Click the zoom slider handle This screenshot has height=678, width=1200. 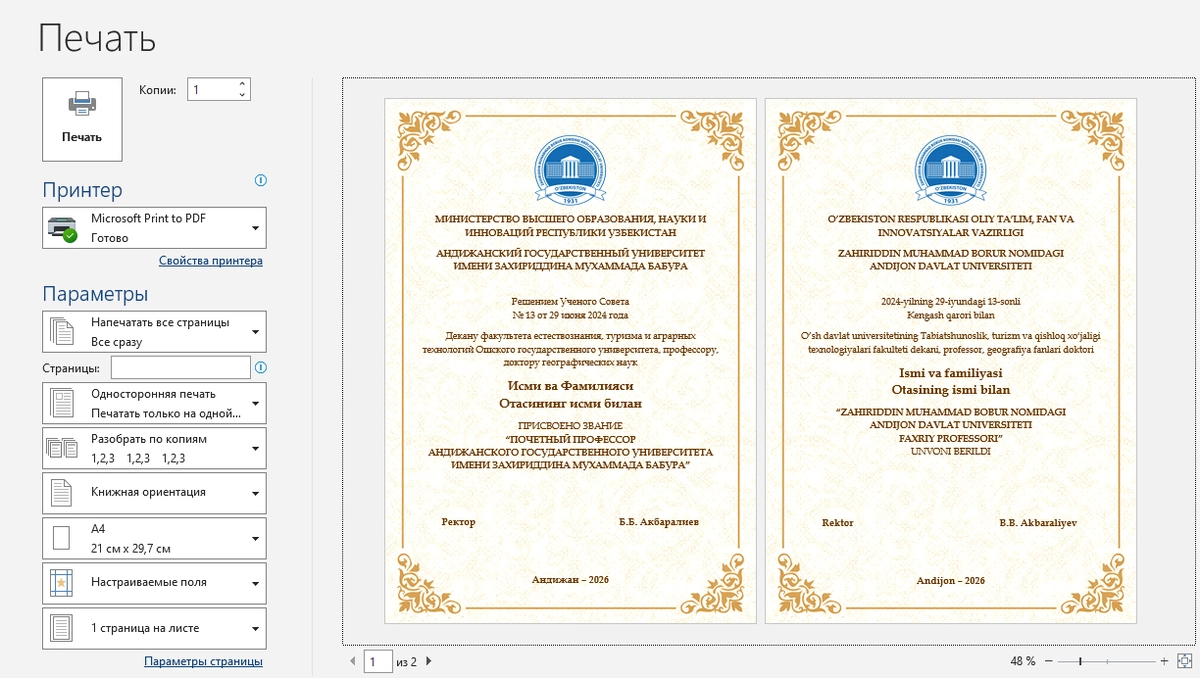pos(1080,661)
